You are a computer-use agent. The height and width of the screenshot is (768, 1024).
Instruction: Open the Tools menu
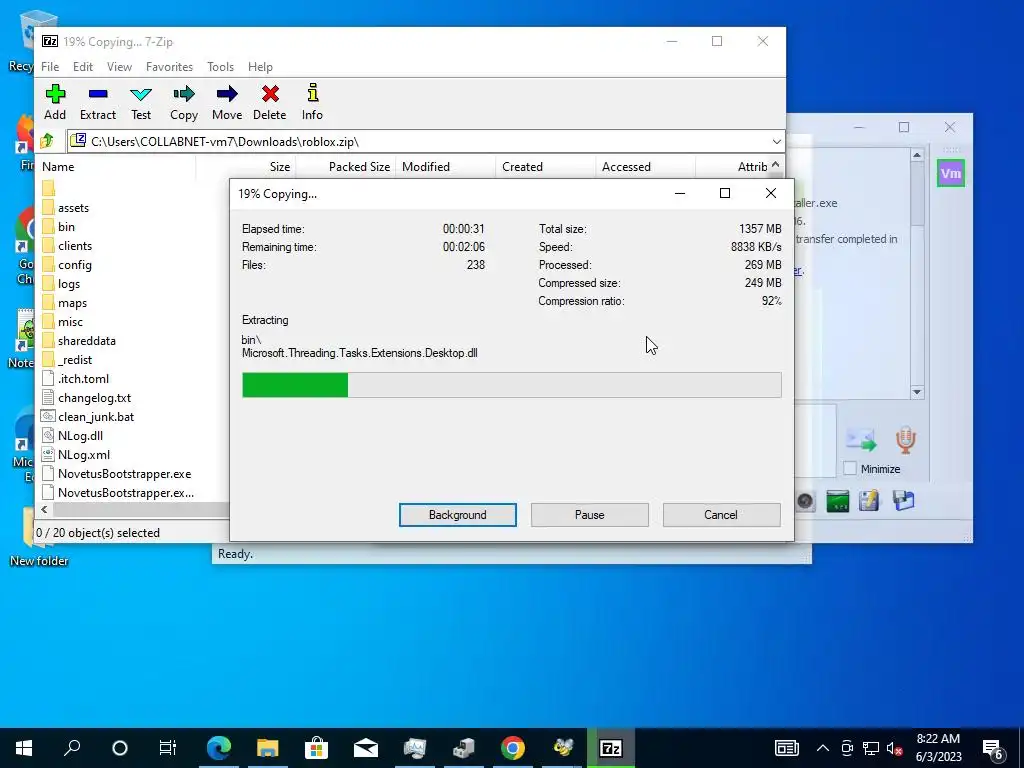tap(220, 67)
